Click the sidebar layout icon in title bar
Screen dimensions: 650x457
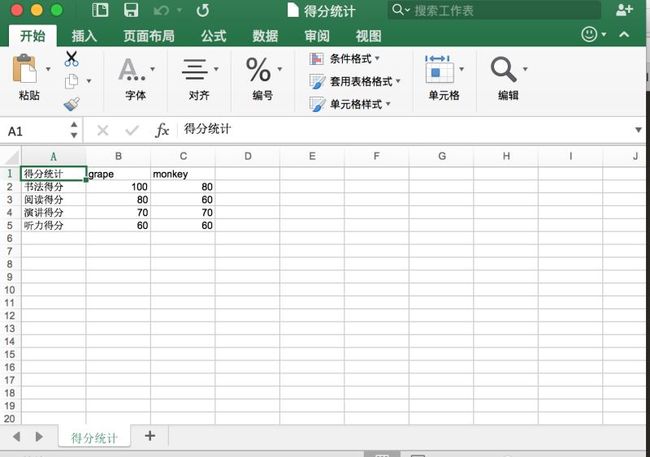[100, 10]
